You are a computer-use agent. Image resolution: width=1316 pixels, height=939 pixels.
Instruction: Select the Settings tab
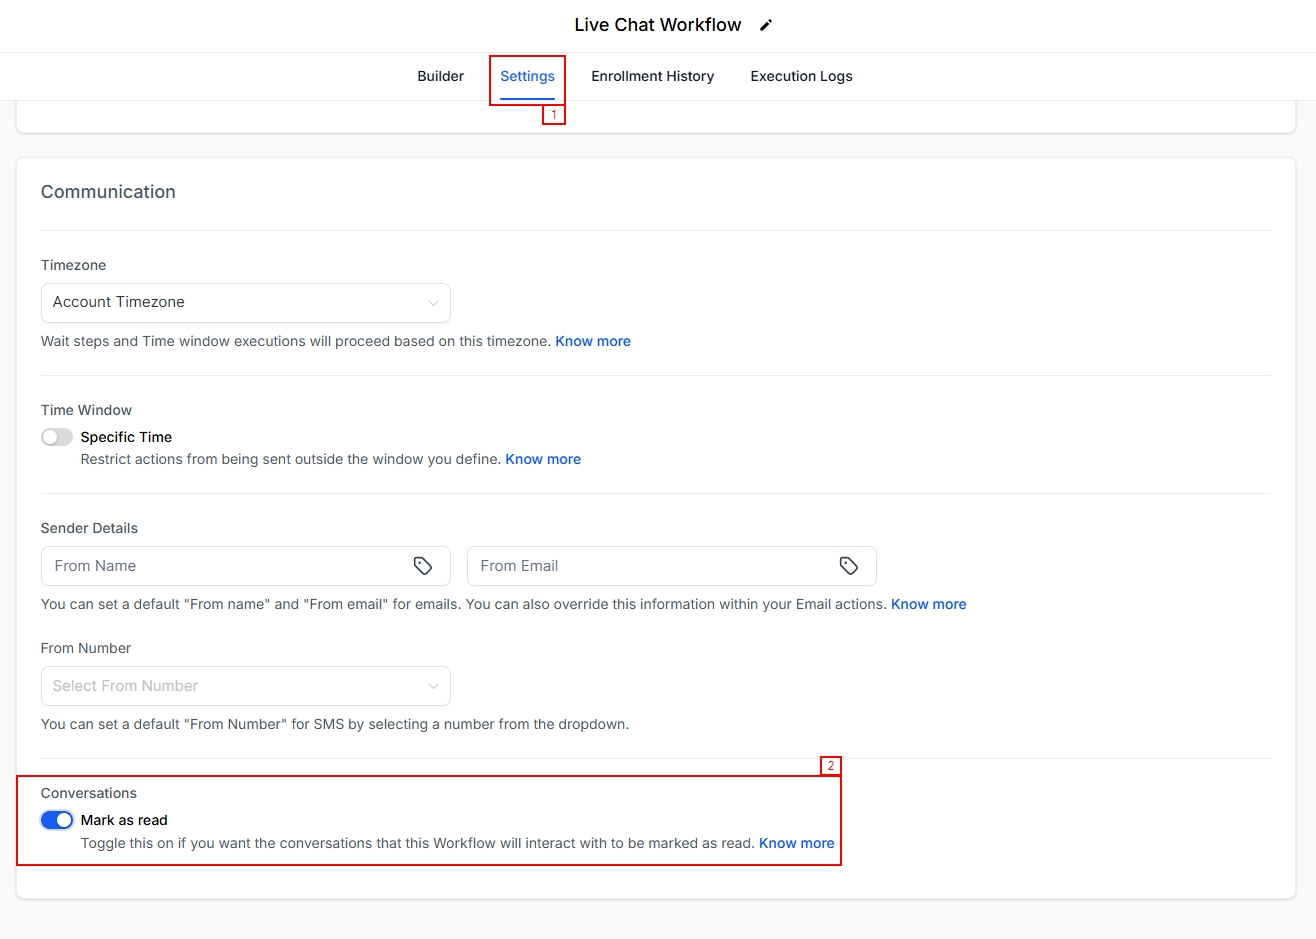(x=527, y=76)
